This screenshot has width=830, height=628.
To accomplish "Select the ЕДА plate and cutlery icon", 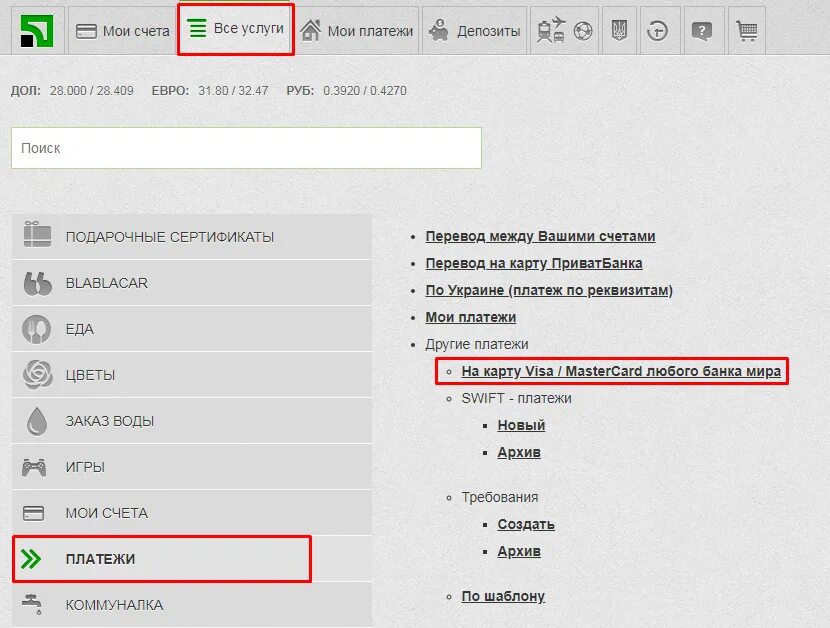I will pyautogui.click(x=37, y=329).
